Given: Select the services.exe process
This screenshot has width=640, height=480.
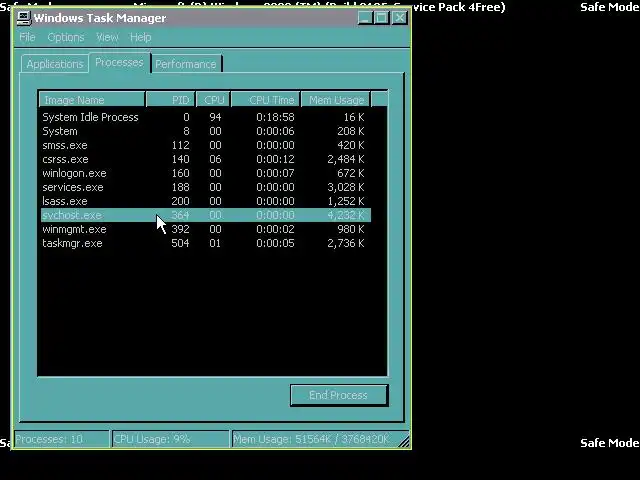Looking at the screenshot, I should (x=206, y=187).
